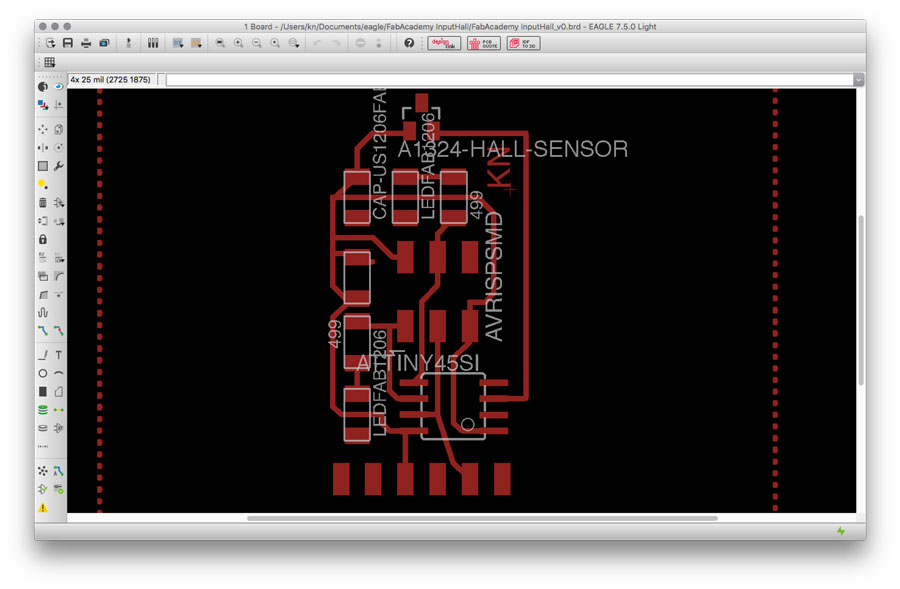Select the Via tool
Image resolution: width=900 pixels, height=589 pixels.
(x=42, y=410)
